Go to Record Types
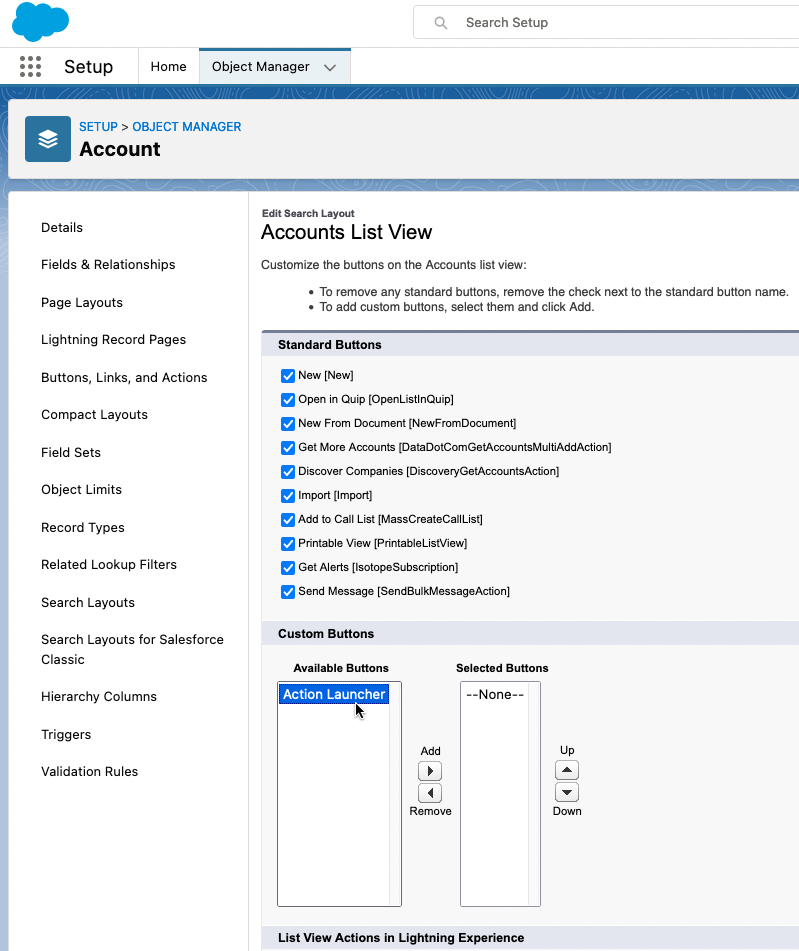This screenshot has height=951, width=799. coord(83,528)
